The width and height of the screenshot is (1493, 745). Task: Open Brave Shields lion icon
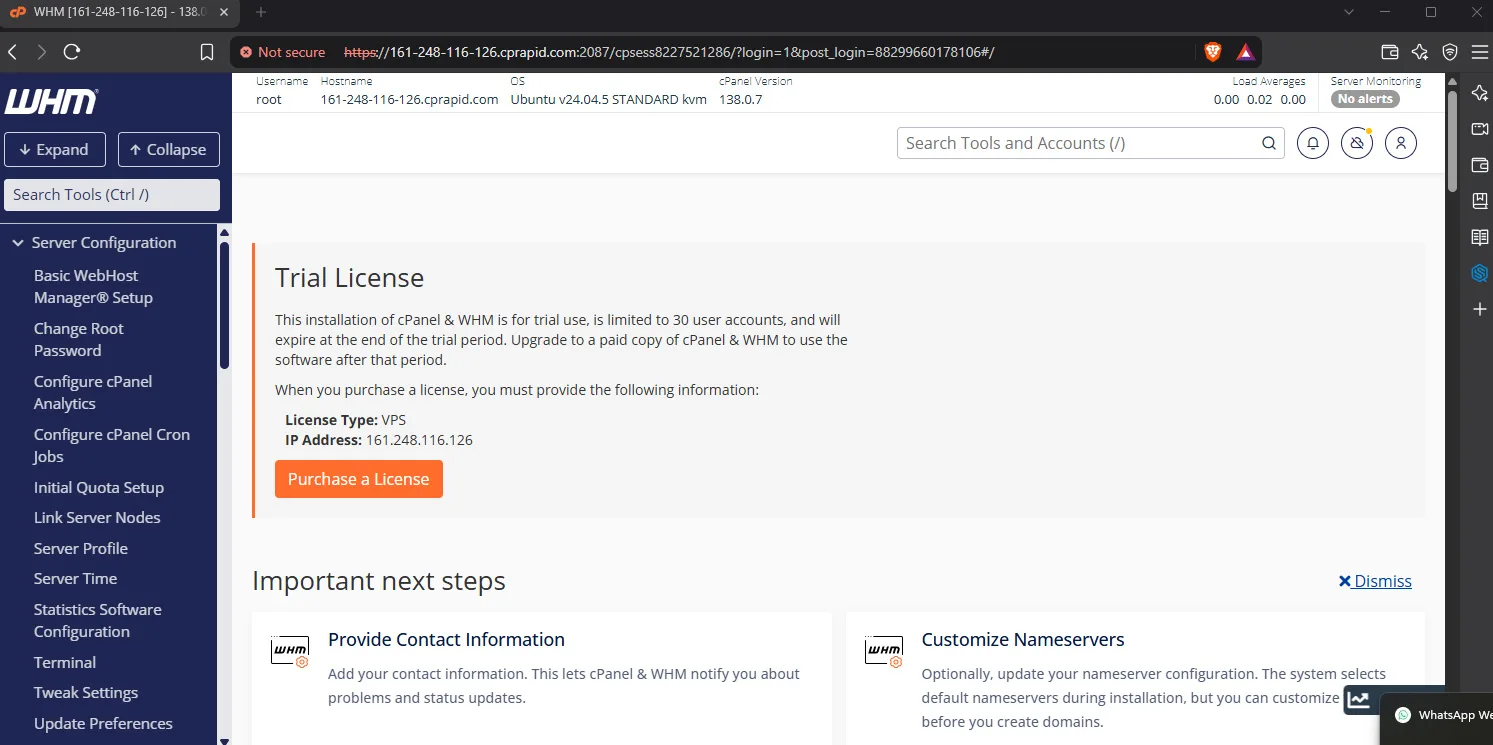(1213, 52)
